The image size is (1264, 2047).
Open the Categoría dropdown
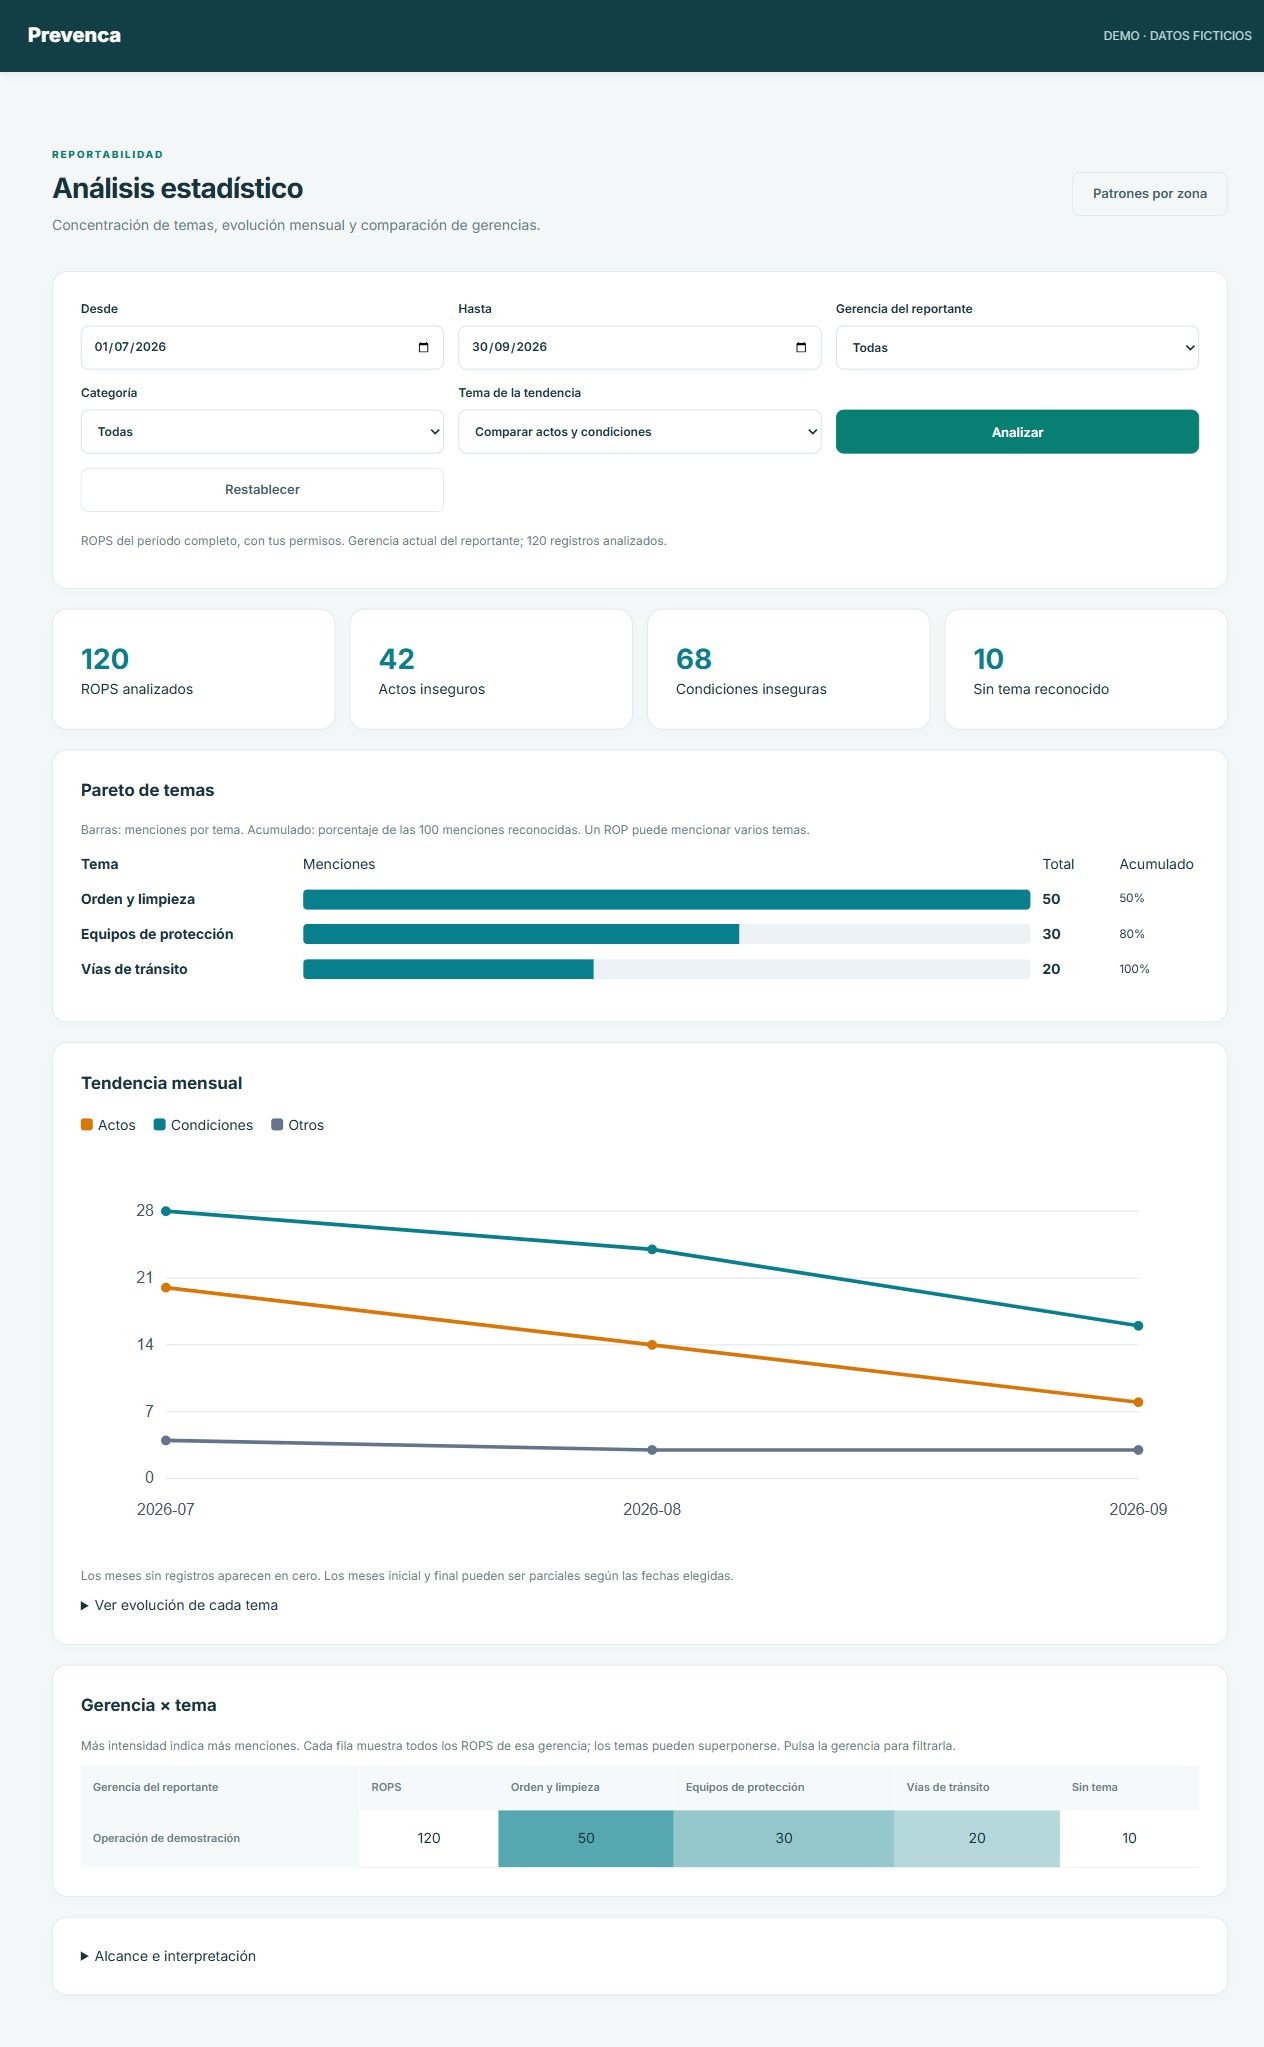pyautogui.click(x=262, y=432)
